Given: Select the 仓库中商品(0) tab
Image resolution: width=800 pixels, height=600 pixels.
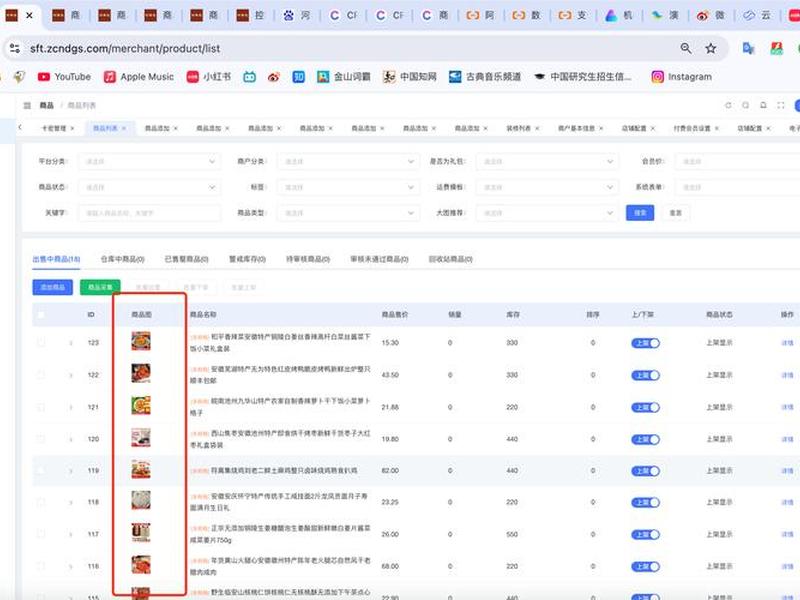Looking at the screenshot, I should pyautogui.click(x=122, y=259).
